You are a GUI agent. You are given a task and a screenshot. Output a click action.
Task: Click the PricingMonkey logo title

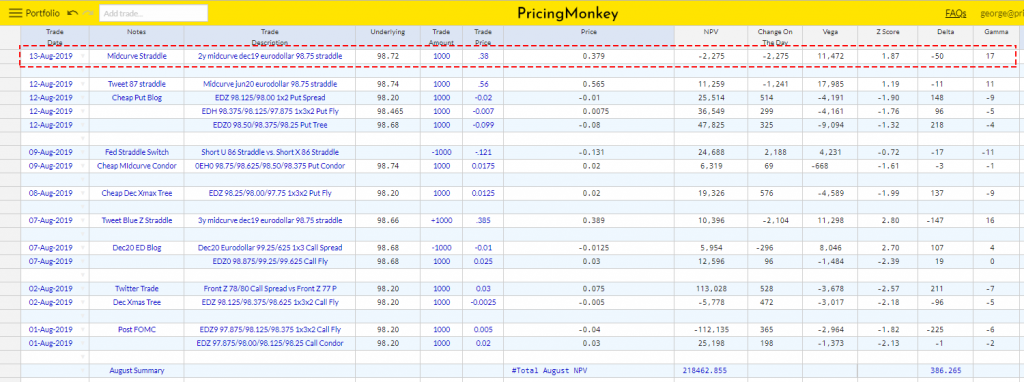(568, 14)
